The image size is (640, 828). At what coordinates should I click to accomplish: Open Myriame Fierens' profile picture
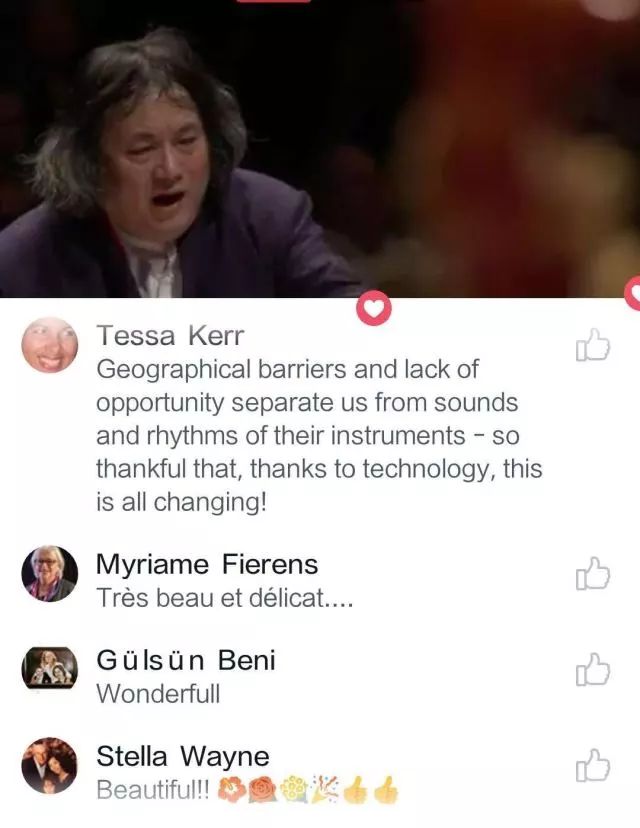pos(50,573)
